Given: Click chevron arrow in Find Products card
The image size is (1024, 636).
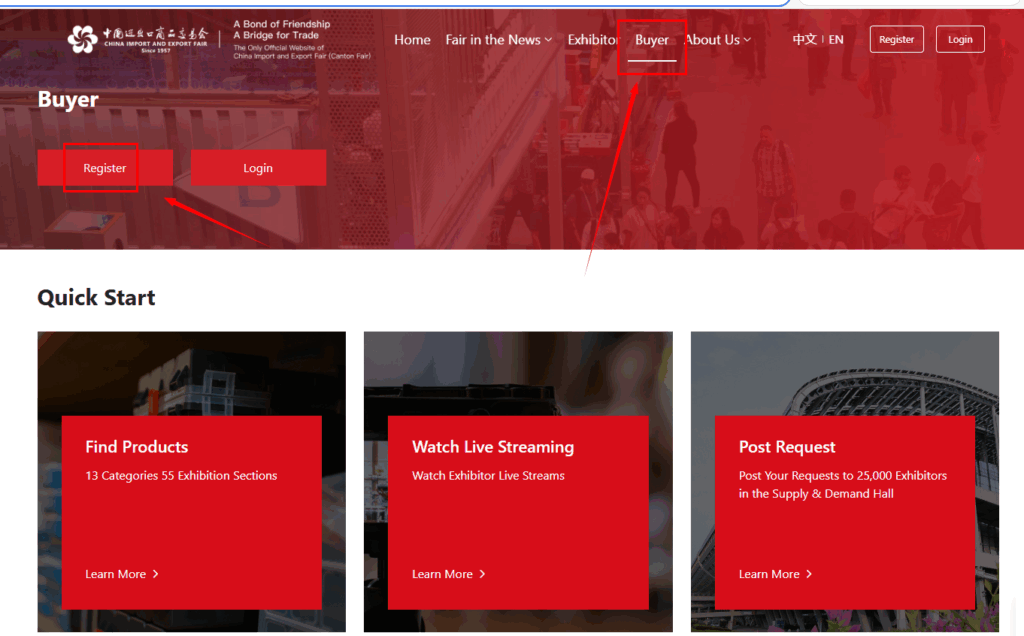Looking at the screenshot, I should [x=155, y=574].
